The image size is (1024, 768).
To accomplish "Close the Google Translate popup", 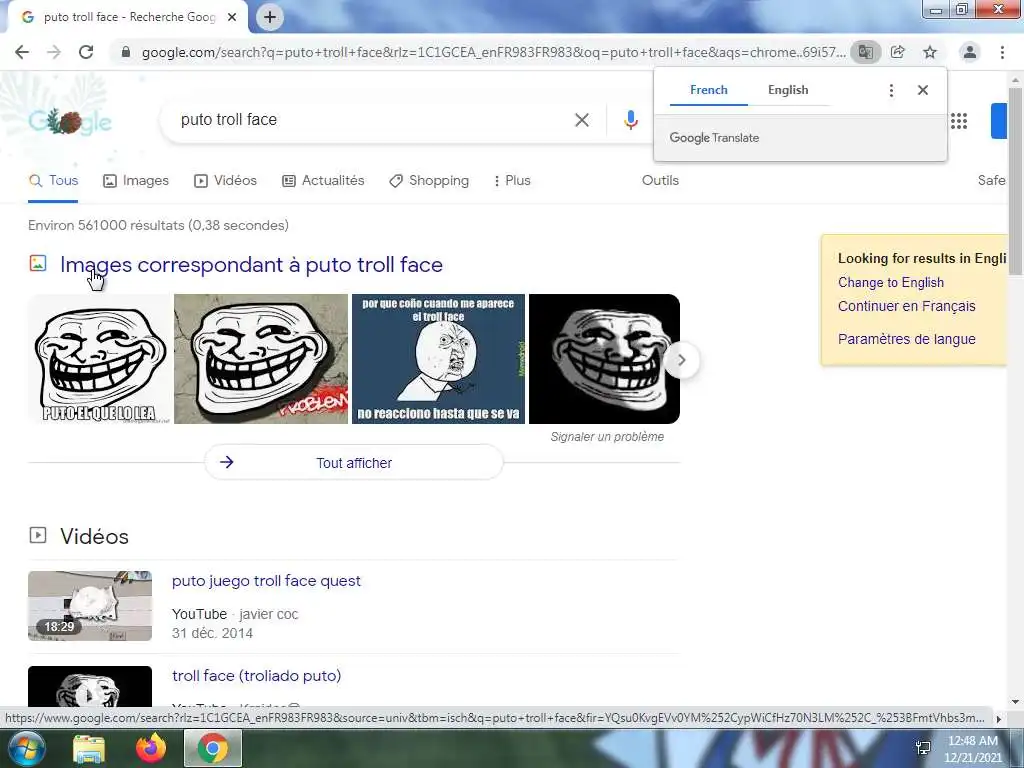I will [923, 90].
